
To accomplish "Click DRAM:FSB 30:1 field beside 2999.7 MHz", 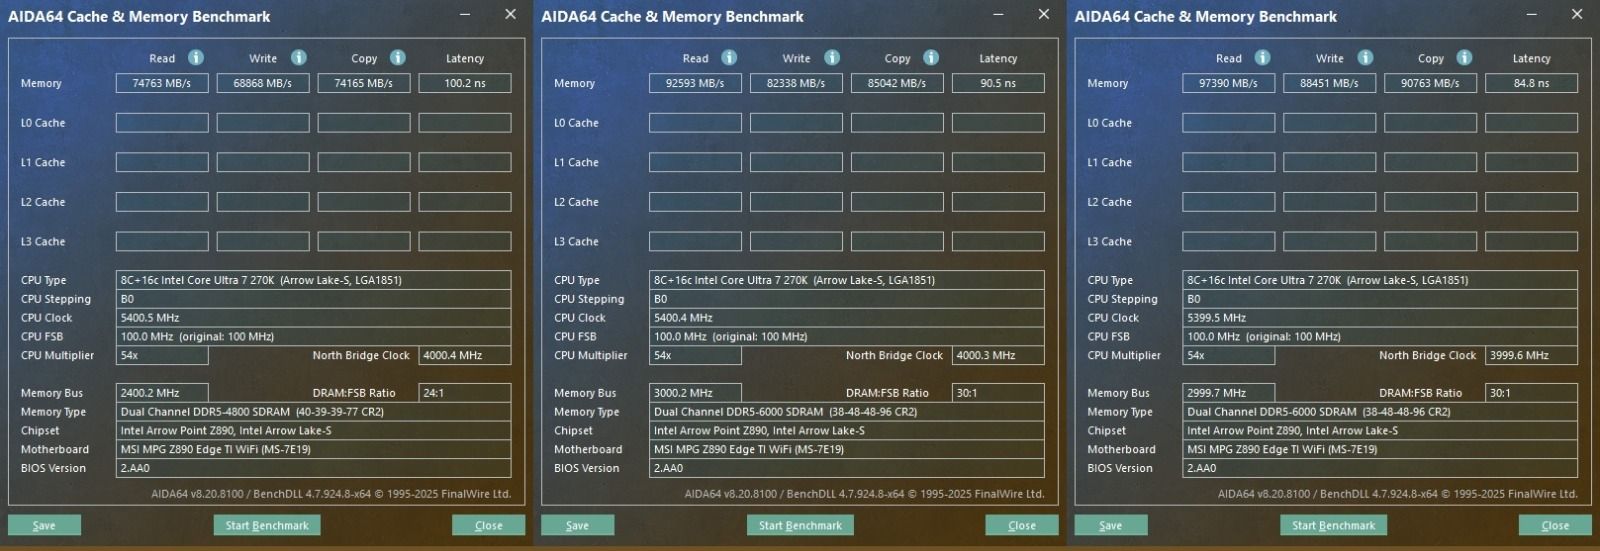I will click(x=1531, y=393).
